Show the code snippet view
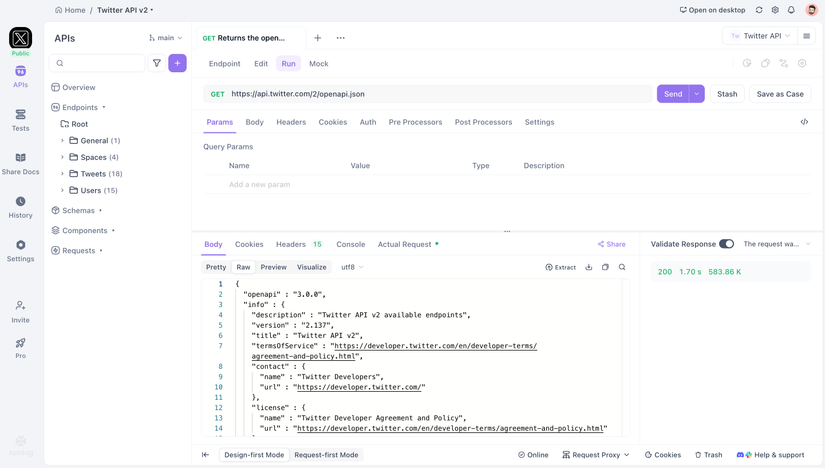 pos(804,122)
